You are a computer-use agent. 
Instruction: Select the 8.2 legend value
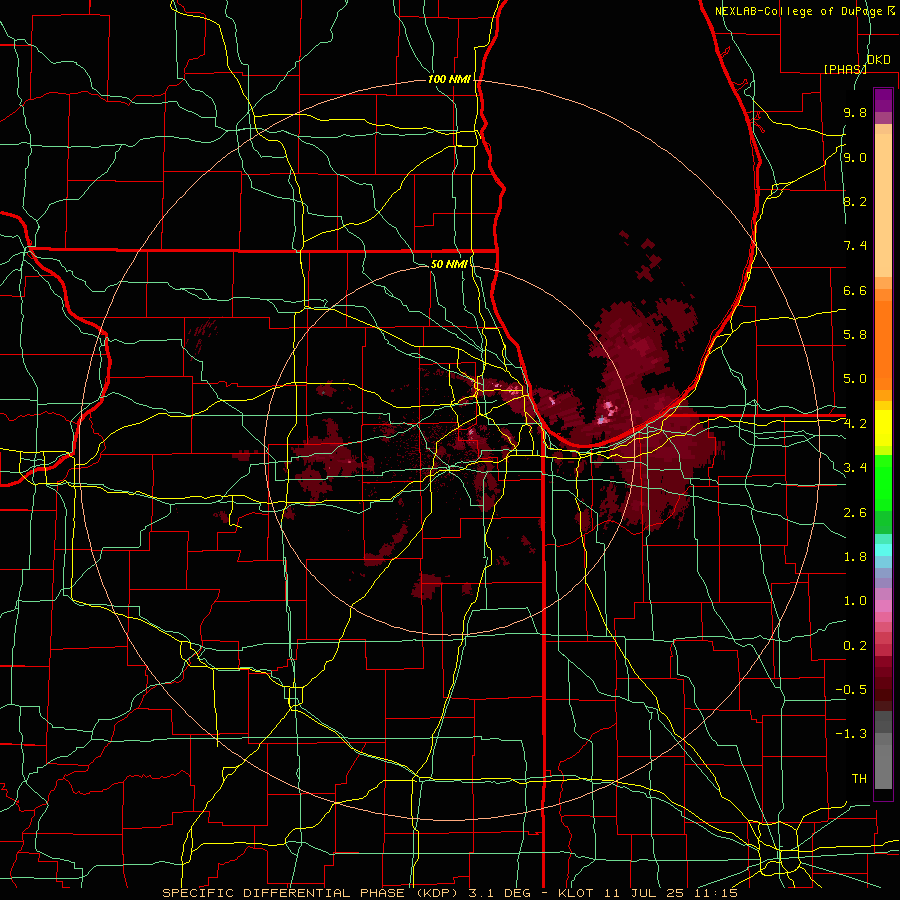[855, 201]
